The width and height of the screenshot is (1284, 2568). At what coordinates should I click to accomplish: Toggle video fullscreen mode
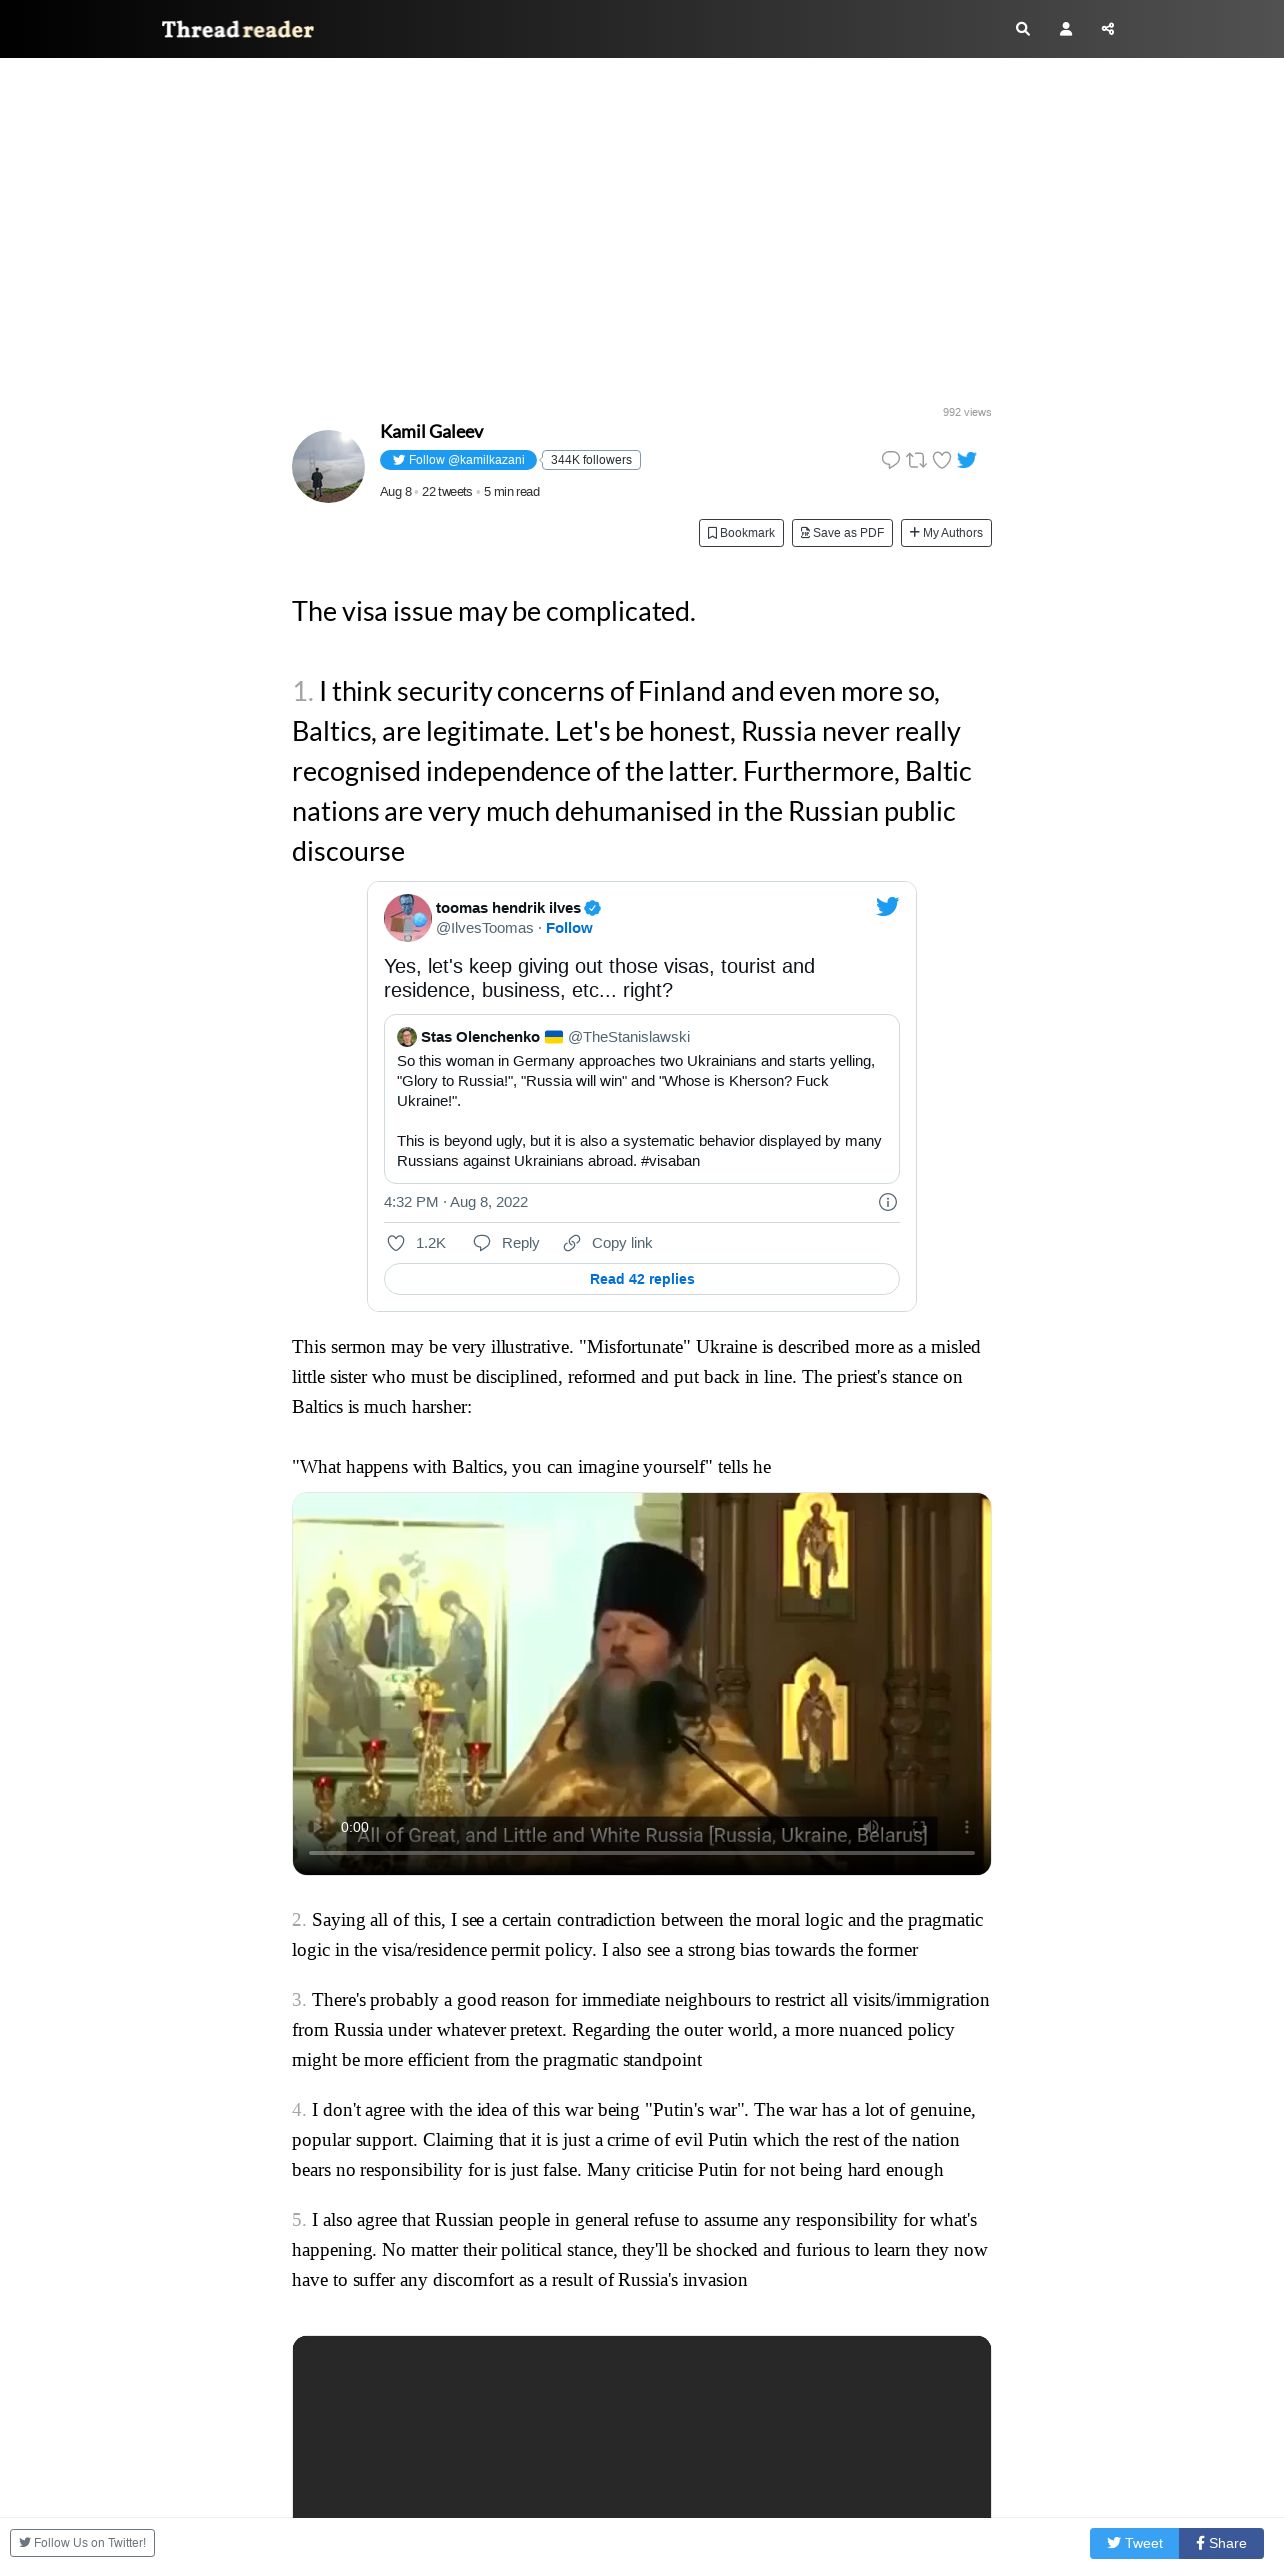click(920, 1827)
